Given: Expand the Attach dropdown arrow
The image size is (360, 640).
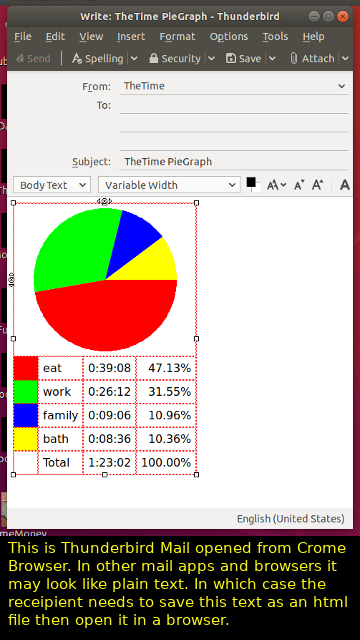Looking at the screenshot, I should click(345, 58).
